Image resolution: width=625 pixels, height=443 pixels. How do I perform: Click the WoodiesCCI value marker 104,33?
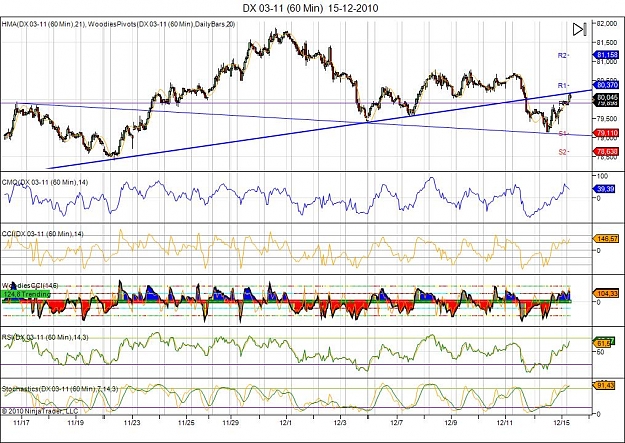[x=606, y=293]
